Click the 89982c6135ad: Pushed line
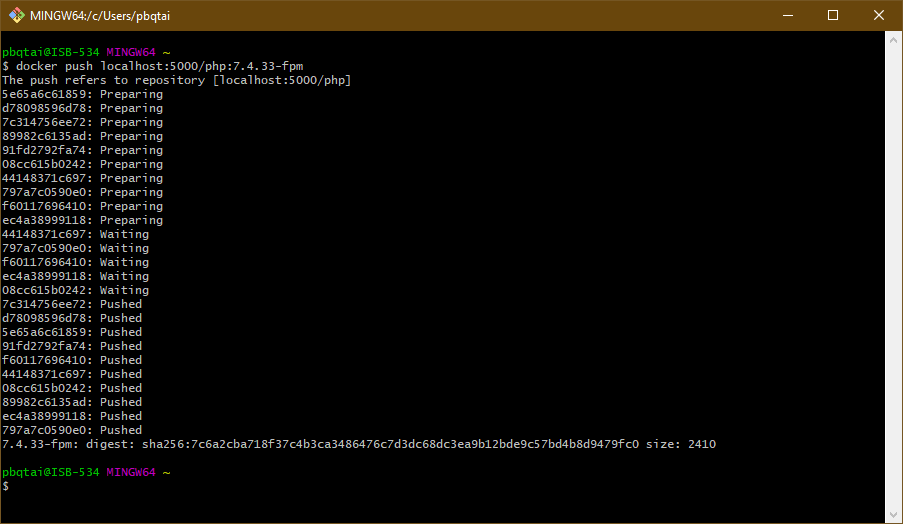This screenshot has width=903, height=524. pos(72,402)
